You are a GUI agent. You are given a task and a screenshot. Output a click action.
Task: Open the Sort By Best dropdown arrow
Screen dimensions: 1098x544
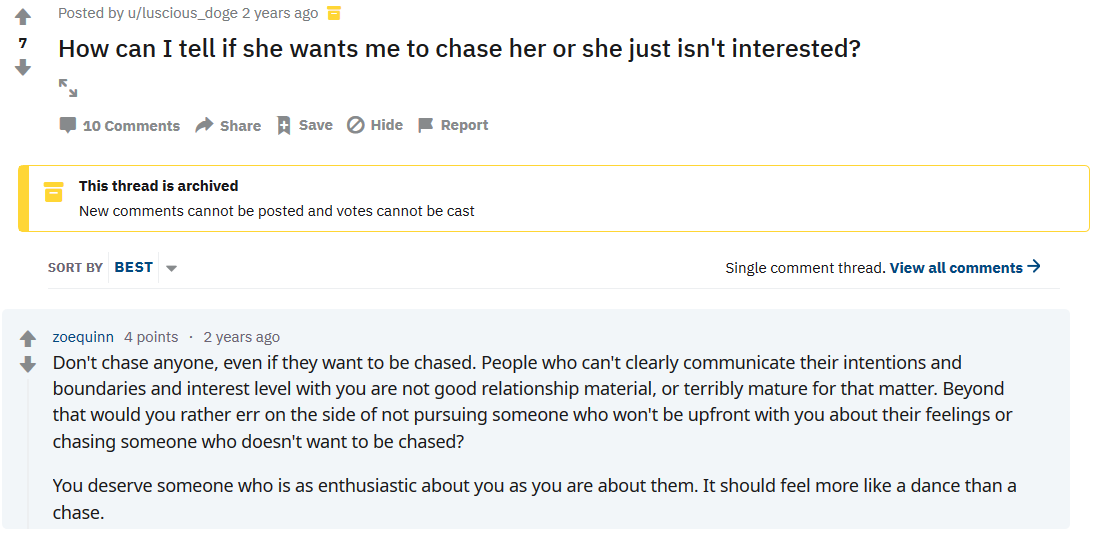(x=171, y=267)
